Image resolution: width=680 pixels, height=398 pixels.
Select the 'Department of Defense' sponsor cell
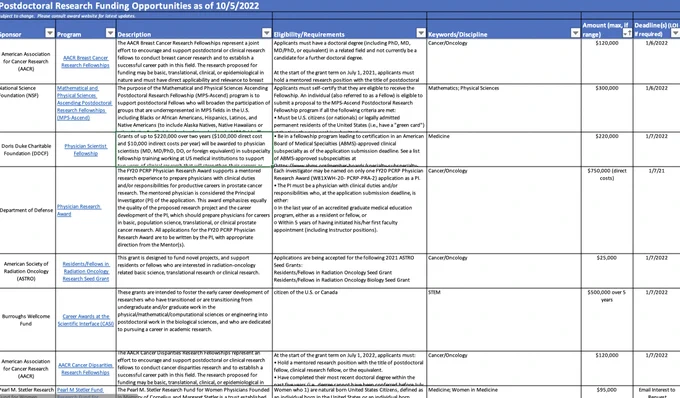27,210
